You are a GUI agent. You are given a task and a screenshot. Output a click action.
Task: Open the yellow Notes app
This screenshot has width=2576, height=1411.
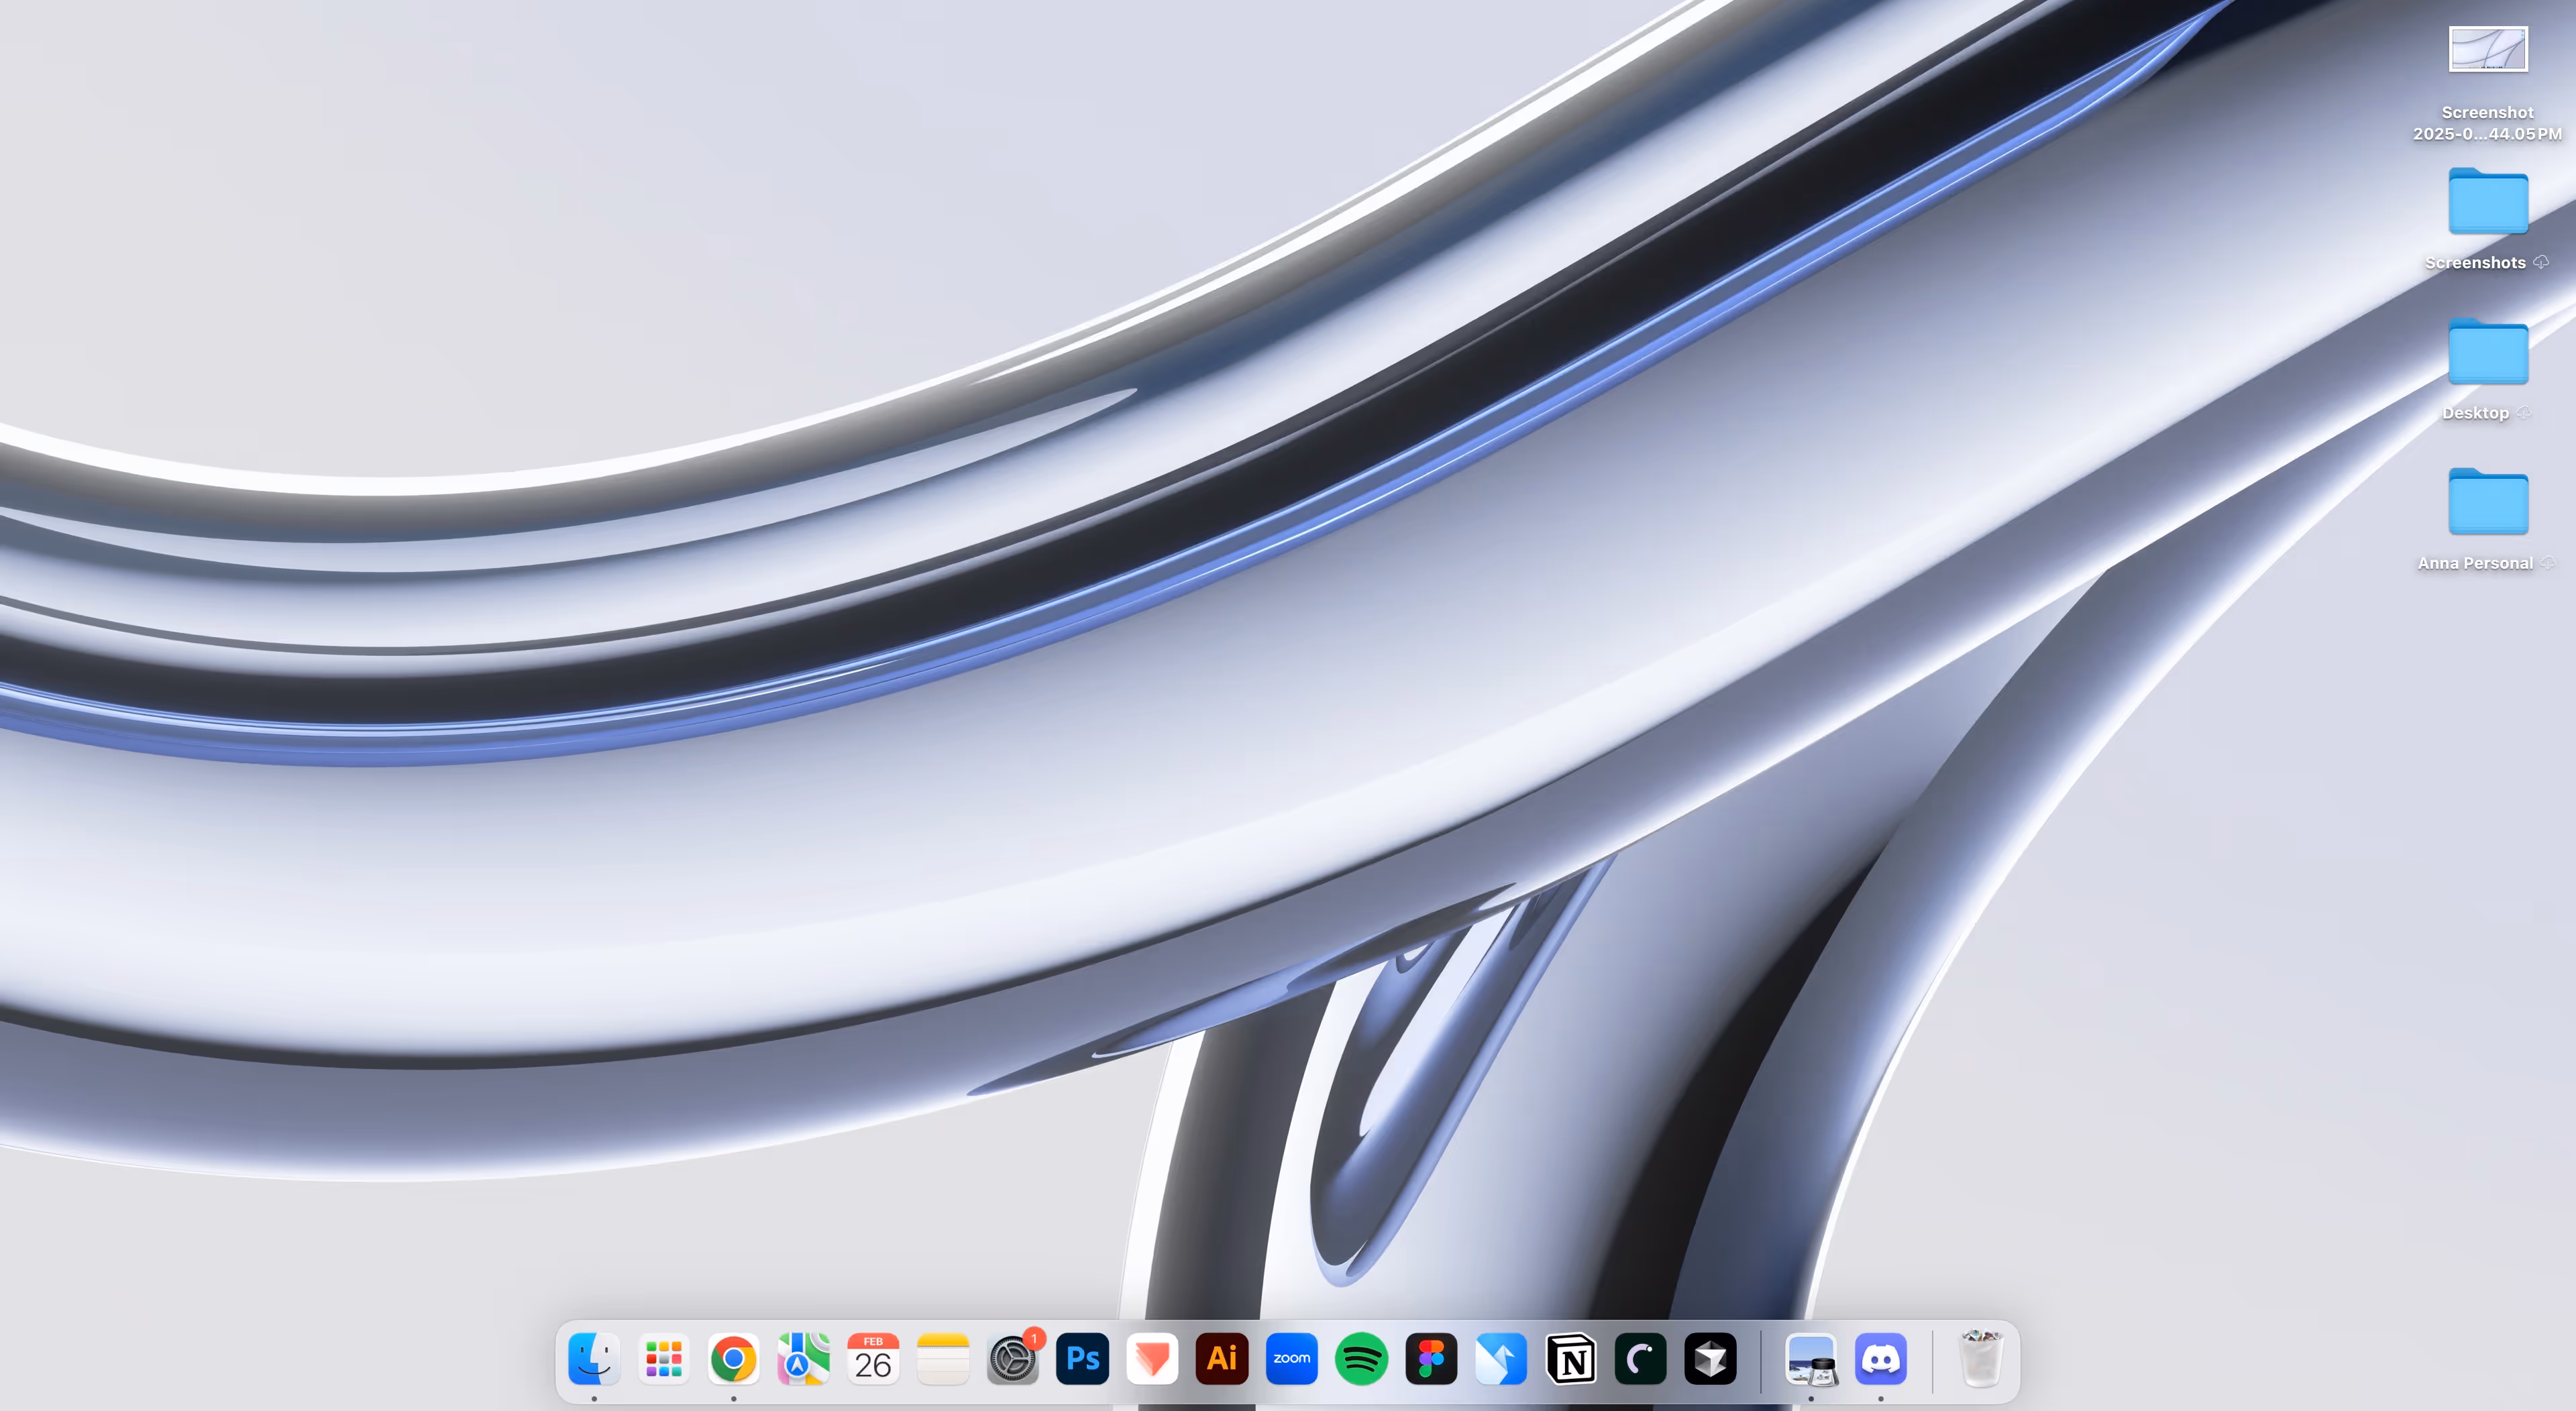pos(943,1358)
